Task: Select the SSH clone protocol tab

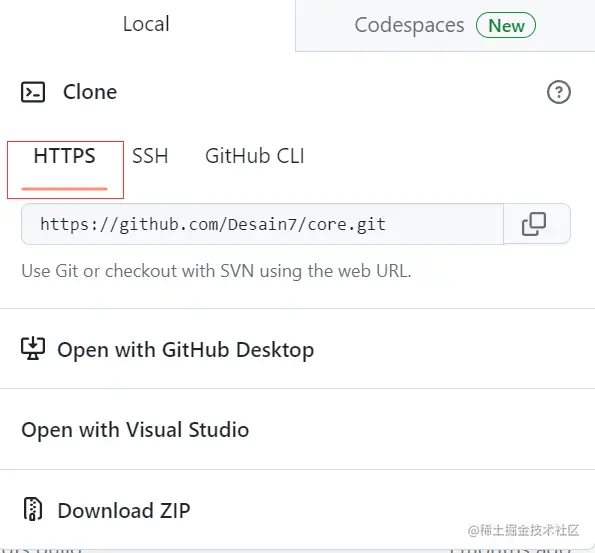Action: tap(150, 156)
